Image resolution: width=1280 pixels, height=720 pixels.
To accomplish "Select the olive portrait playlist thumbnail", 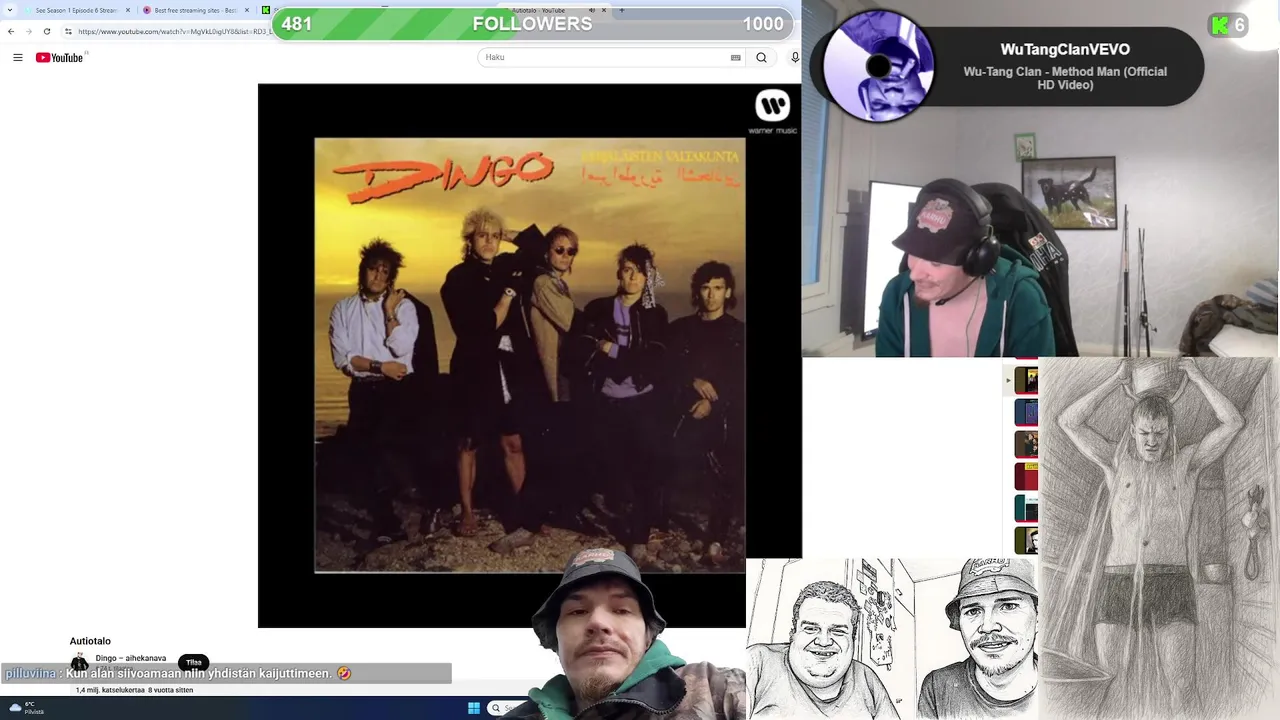I will coord(1026,540).
